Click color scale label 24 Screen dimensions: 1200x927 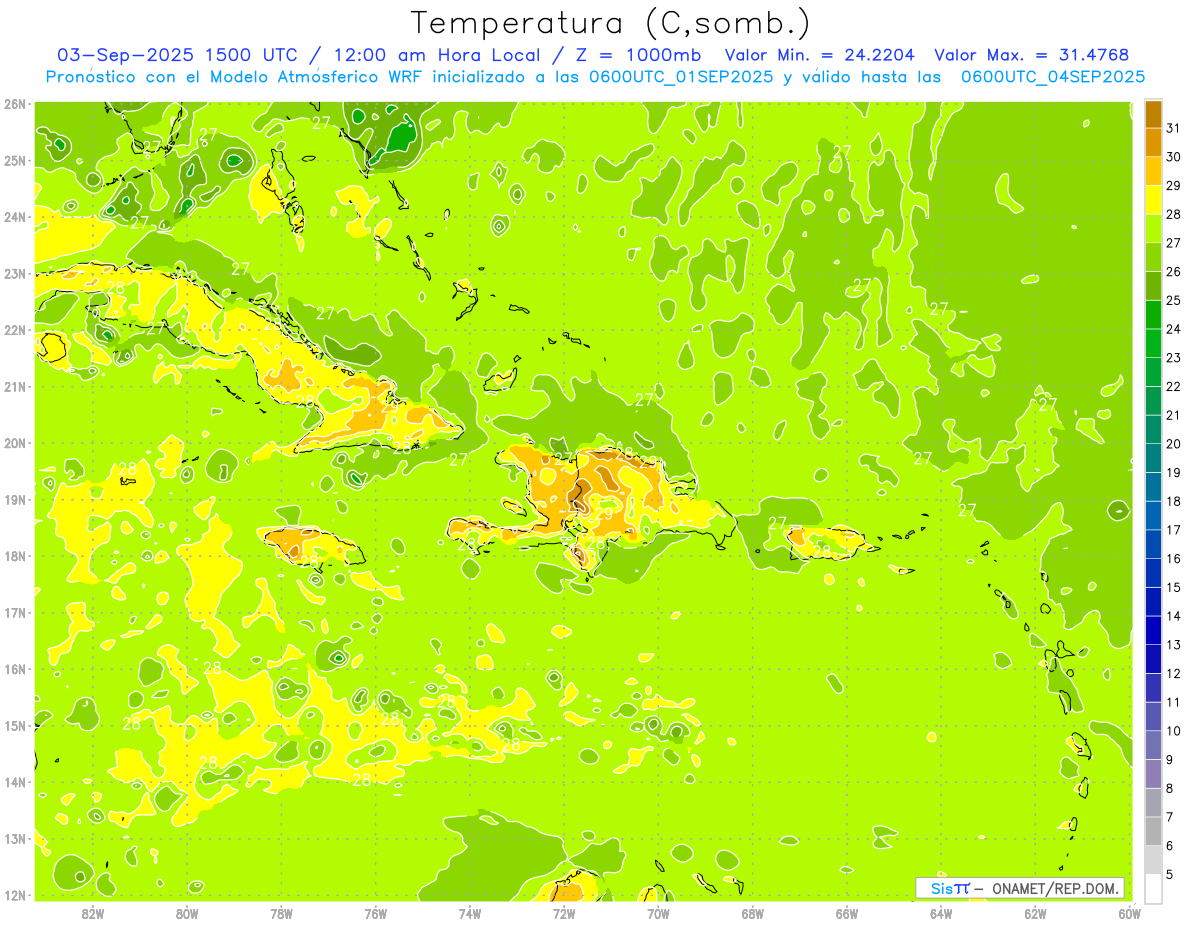point(1174,329)
